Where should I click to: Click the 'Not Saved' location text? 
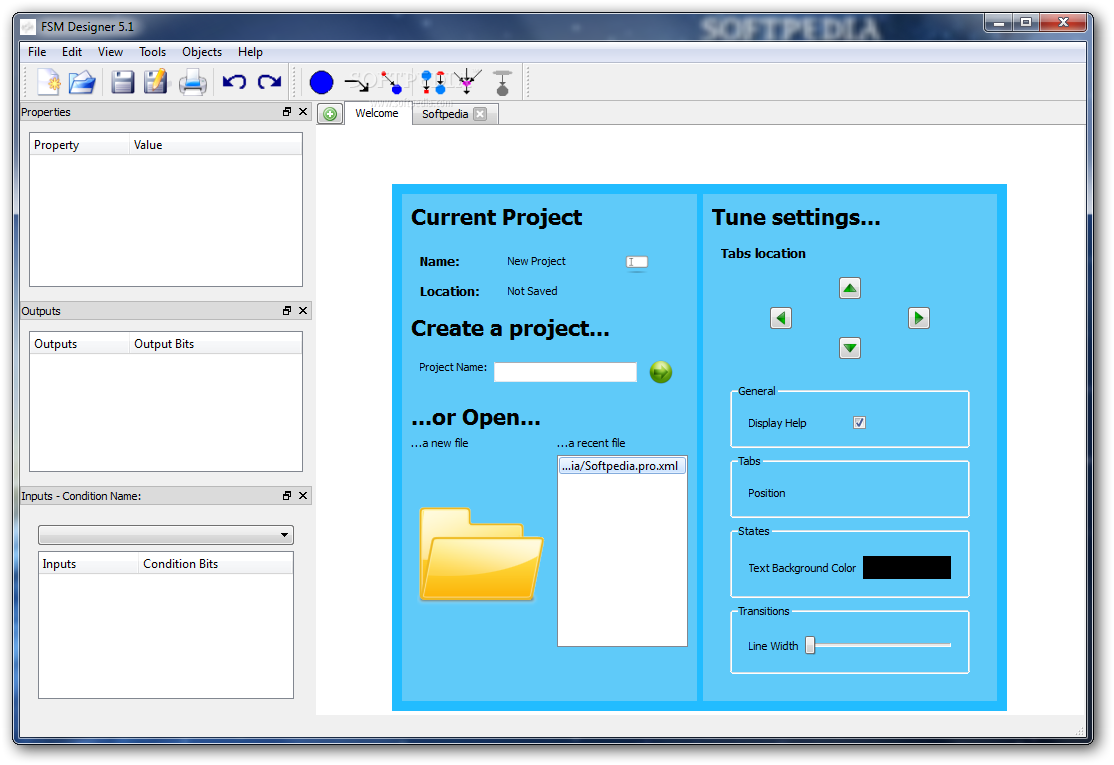click(532, 291)
